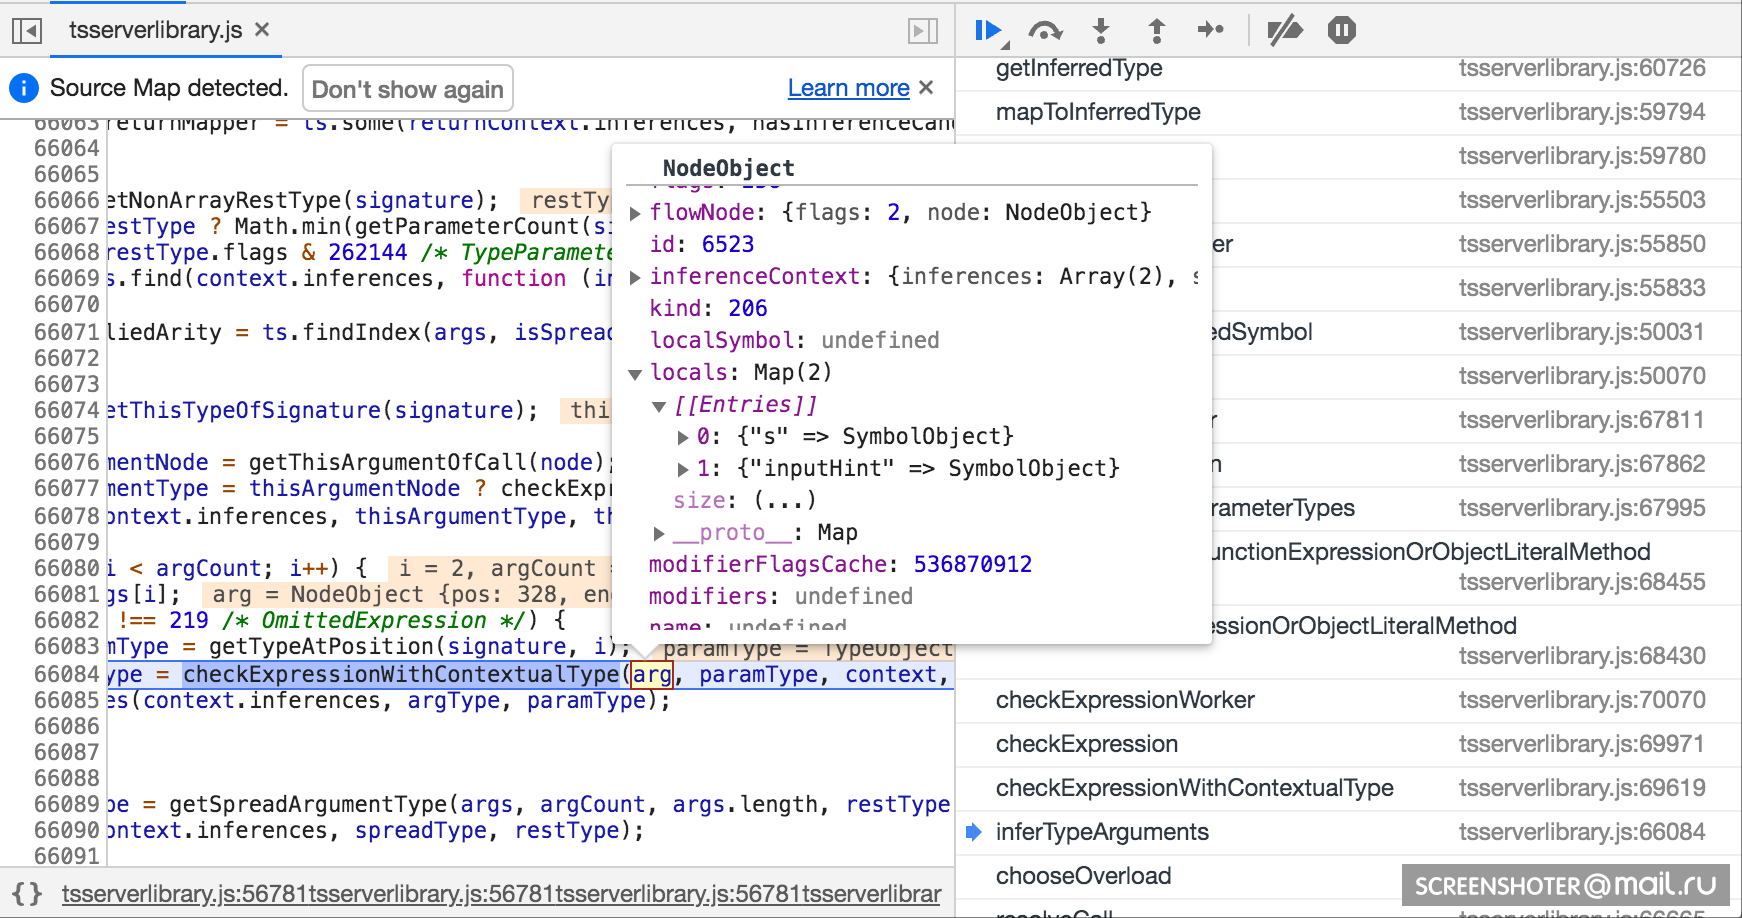The image size is (1742, 918).
Task: Close the tsserverlibrary.js tab
Action: (x=262, y=30)
